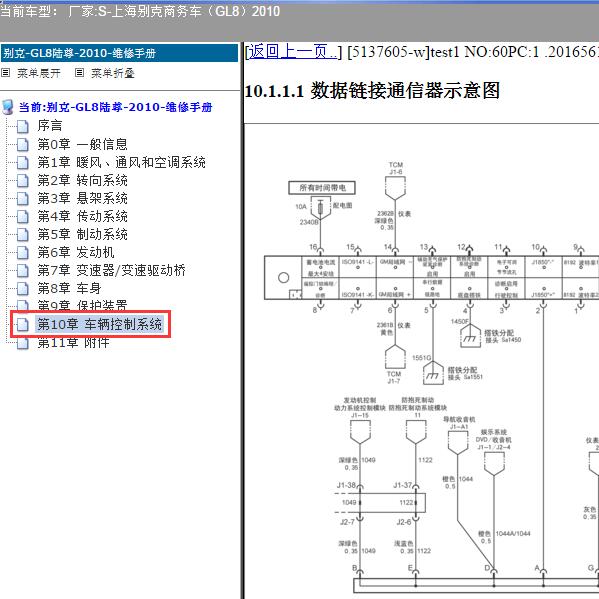The width and height of the screenshot is (599, 599).
Task: Click the page icon next to 第11章
Action: (23, 343)
